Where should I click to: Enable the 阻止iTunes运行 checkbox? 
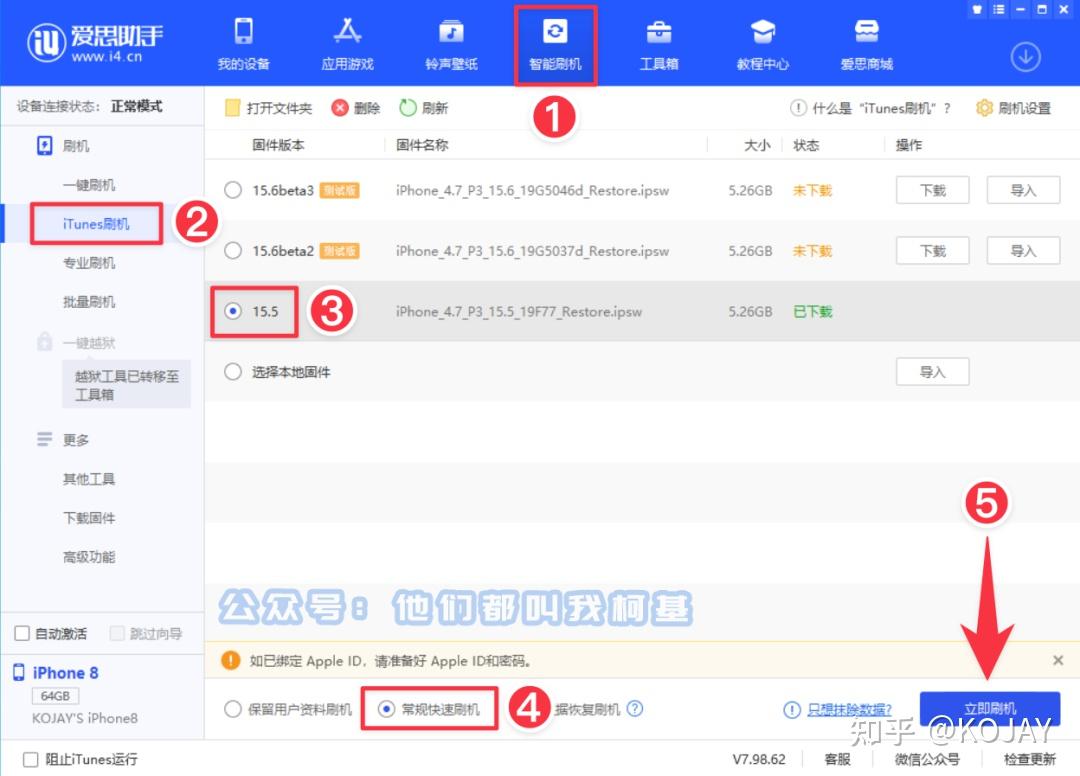(x=30, y=759)
